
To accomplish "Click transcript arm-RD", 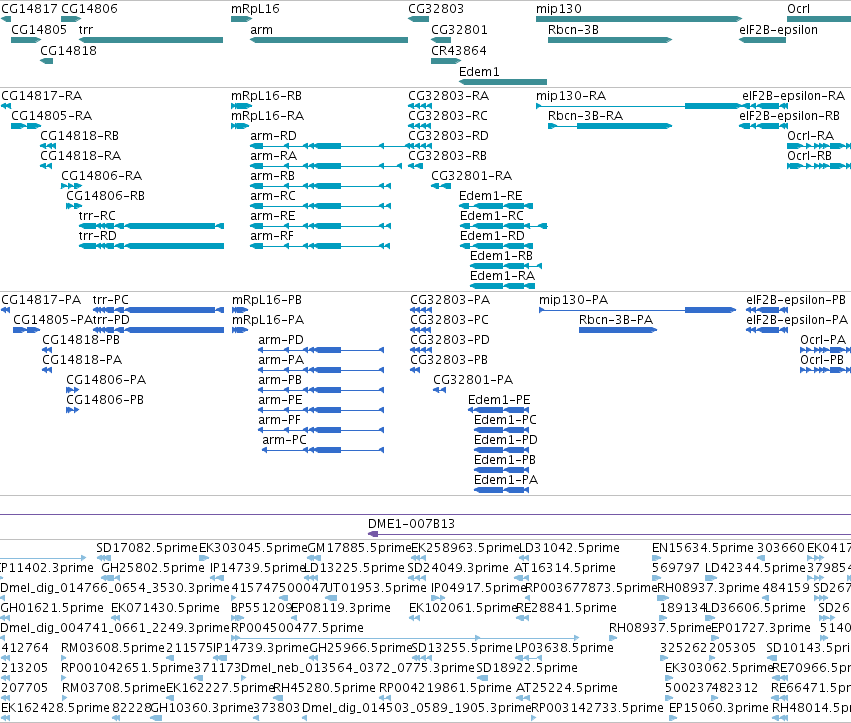I will pyautogui.click(x=329, y=146).
